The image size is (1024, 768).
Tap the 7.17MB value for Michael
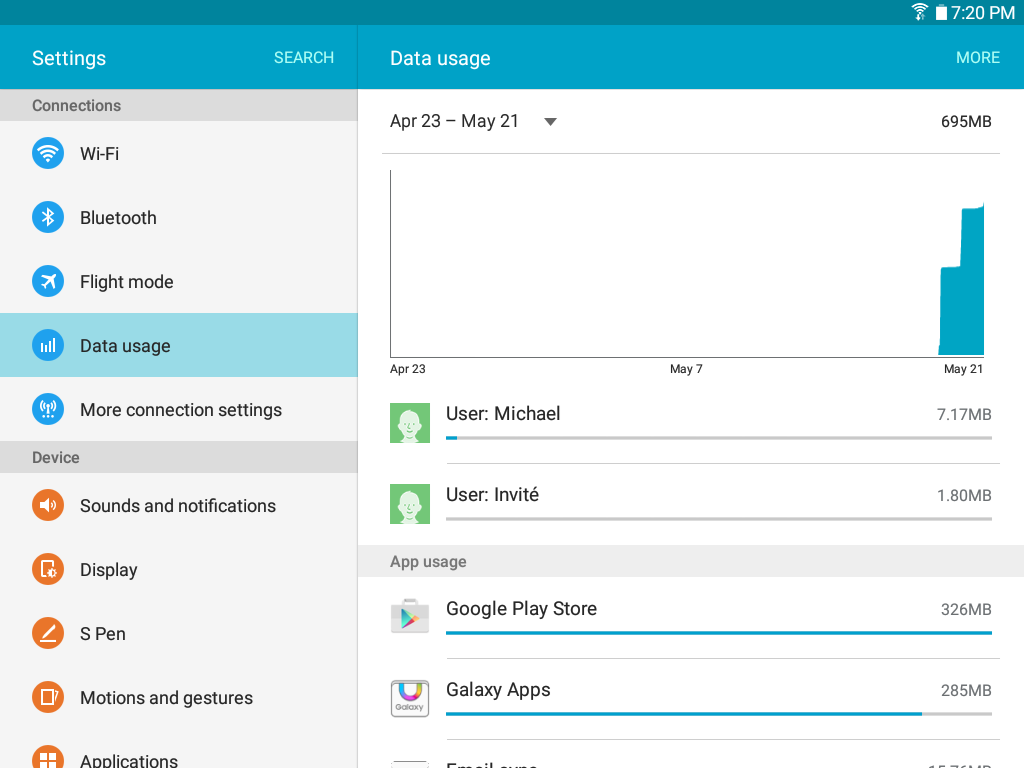[x=964, y=415]
